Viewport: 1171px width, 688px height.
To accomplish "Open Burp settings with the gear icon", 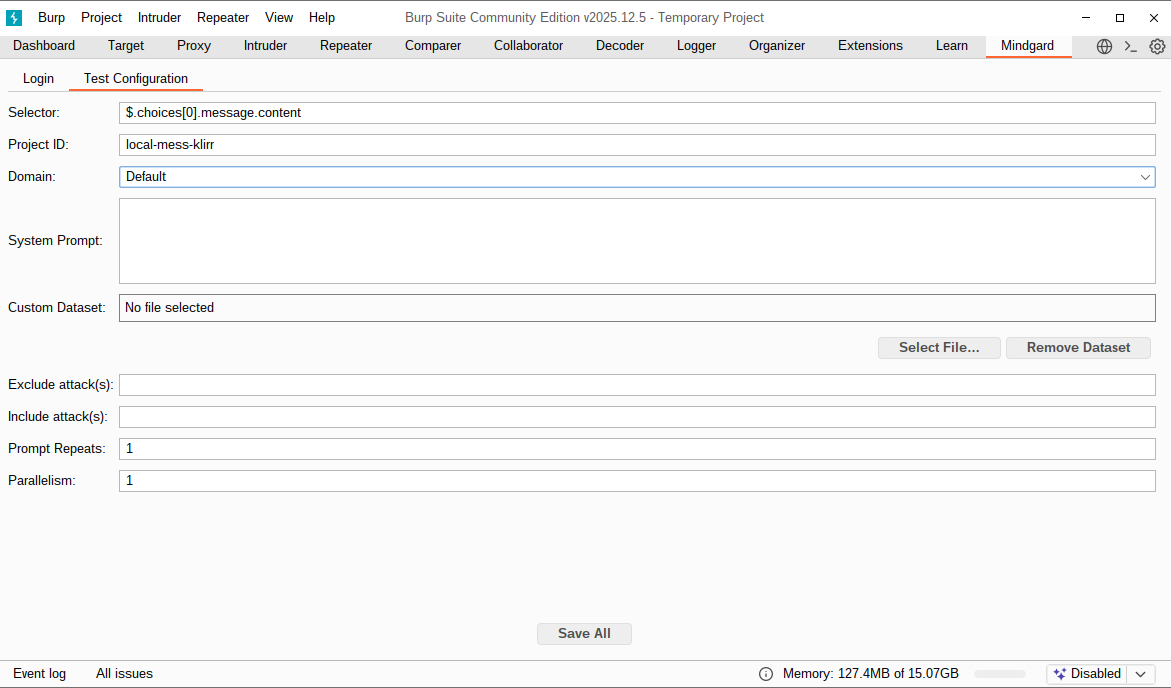I will coord(1157,46).
